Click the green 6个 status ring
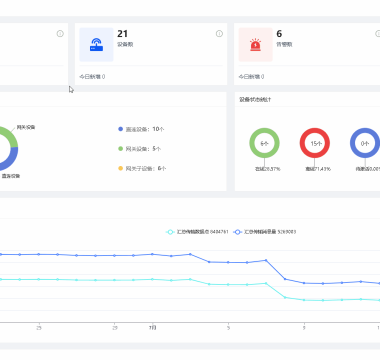Image resolution: width=380 pixels, height=360 pixels. (264, 143)
